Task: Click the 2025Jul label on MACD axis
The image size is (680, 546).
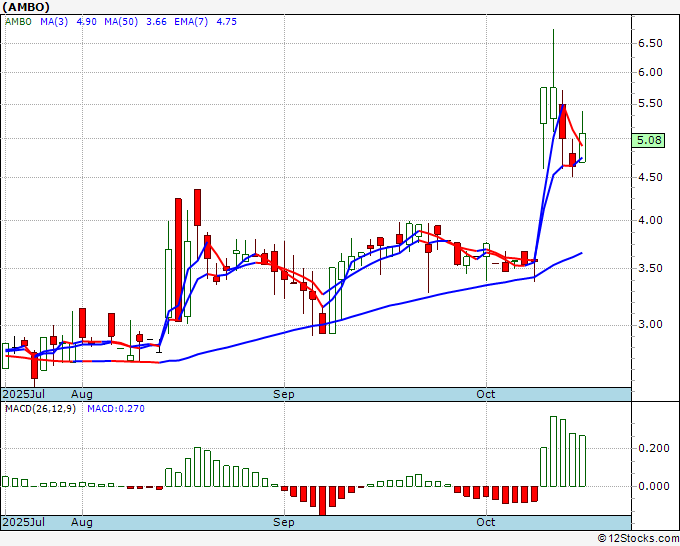Action: pyautogui.click(x=24, y=522)
